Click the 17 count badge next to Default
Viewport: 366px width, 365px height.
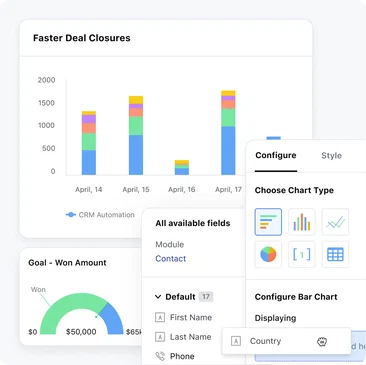pos(206,297)
